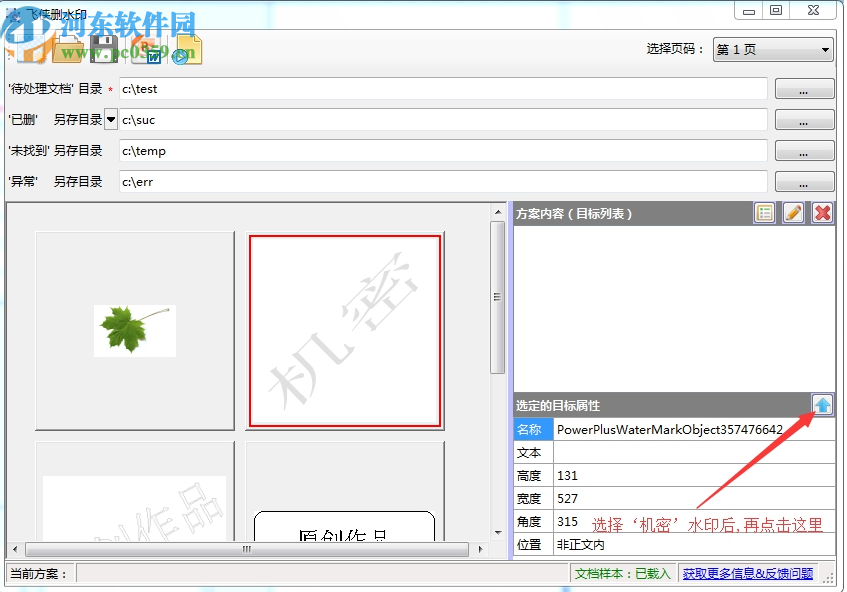This screenshot has height=592, width=847.
Task: Run batch processing with the play-document icon
Action: point(187,50)
